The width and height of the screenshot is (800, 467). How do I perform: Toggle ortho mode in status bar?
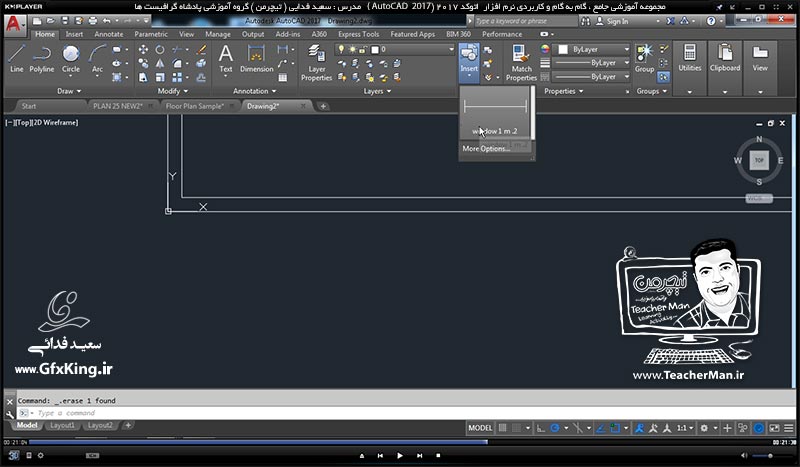[x=540, y=428]
